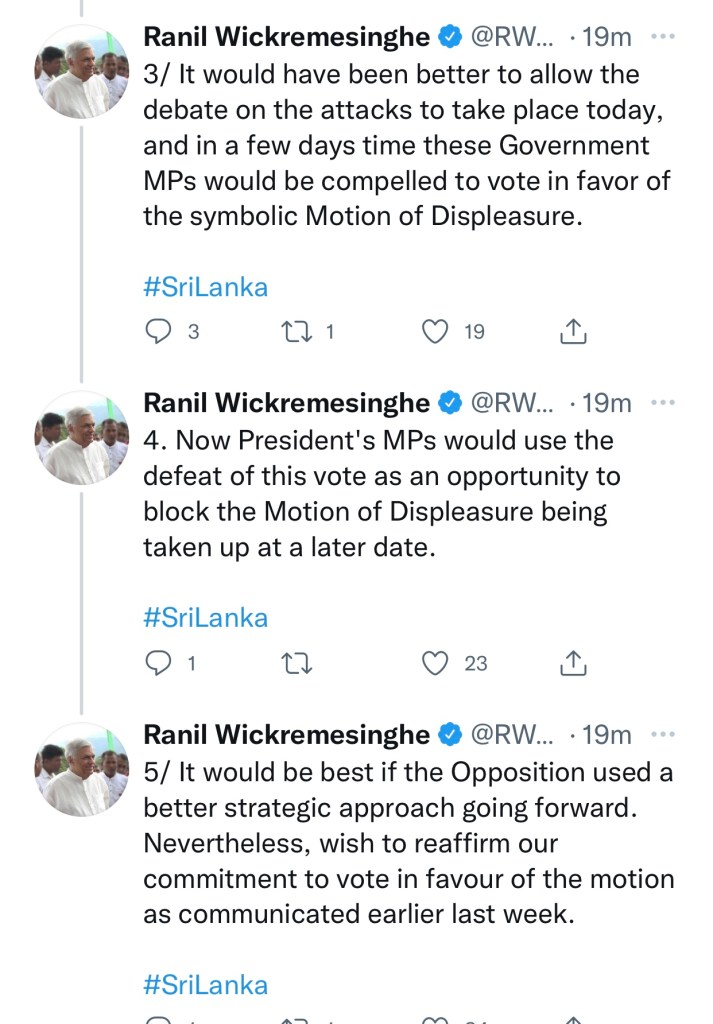Open more options for tweet 3/
This screenshot has width=713, height=1024.
(662, 37)
